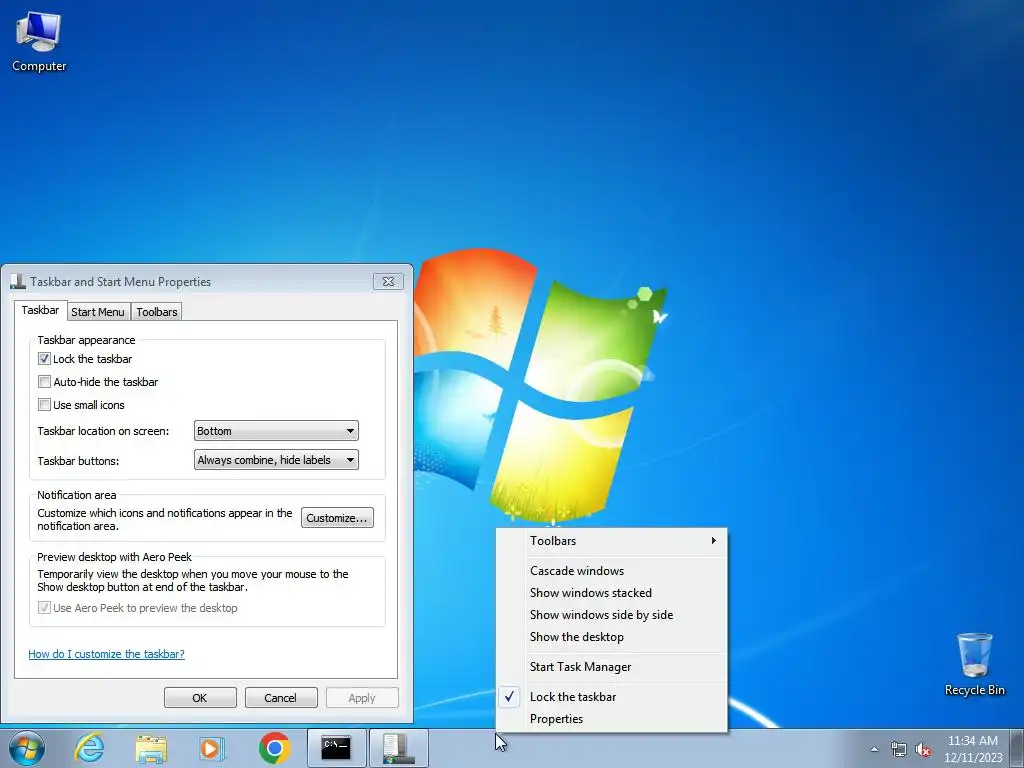Image resolution: width=1024 pixels, height=768 pixels.
Task: Open Windows Explorer from the taskbar
Action: click(151, 748)
